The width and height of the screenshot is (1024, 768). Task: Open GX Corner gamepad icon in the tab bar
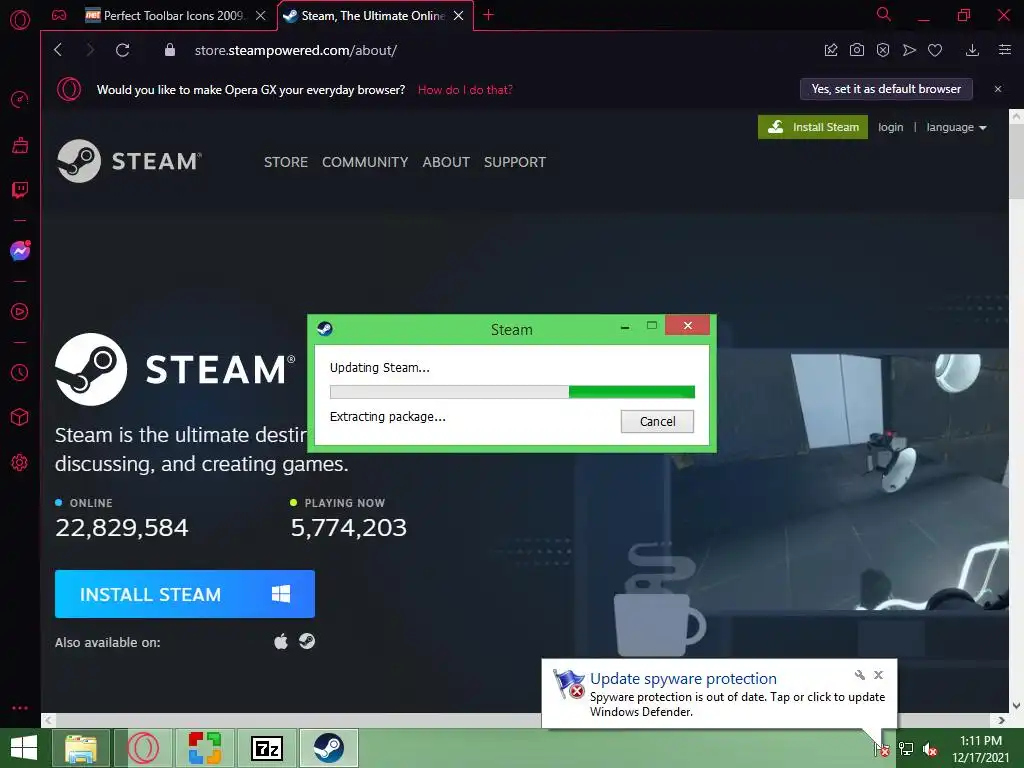(x=59, y=15)
